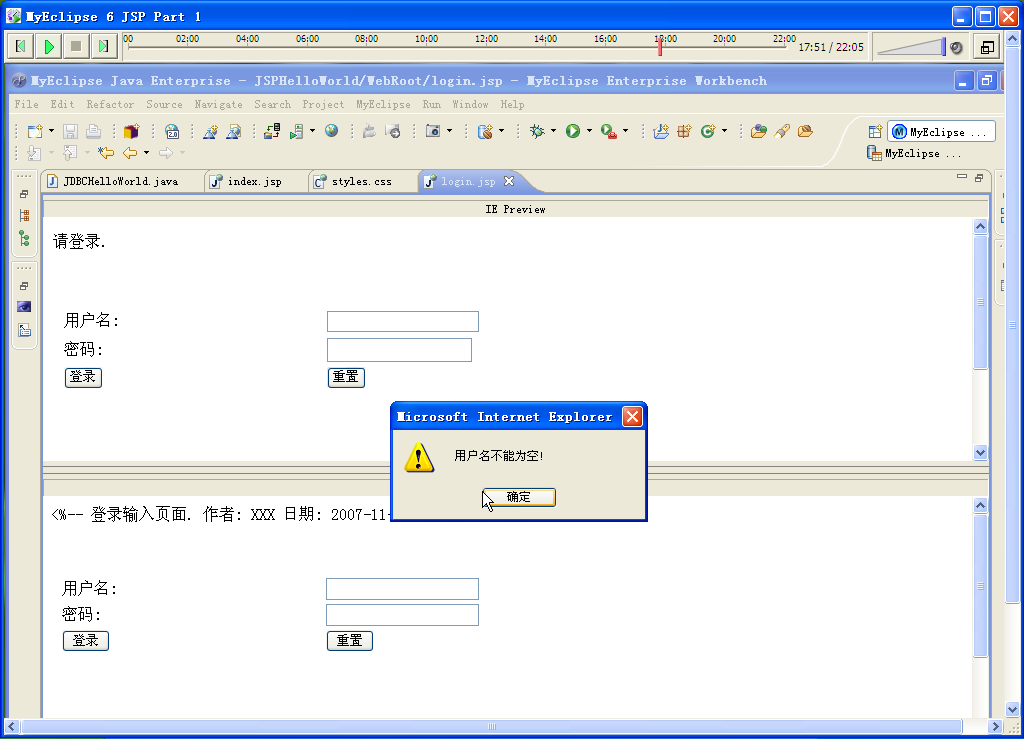This screenshot has width=1024, height=739.
Task: Open the Refactor menu
Action: [x=110, y=104]
